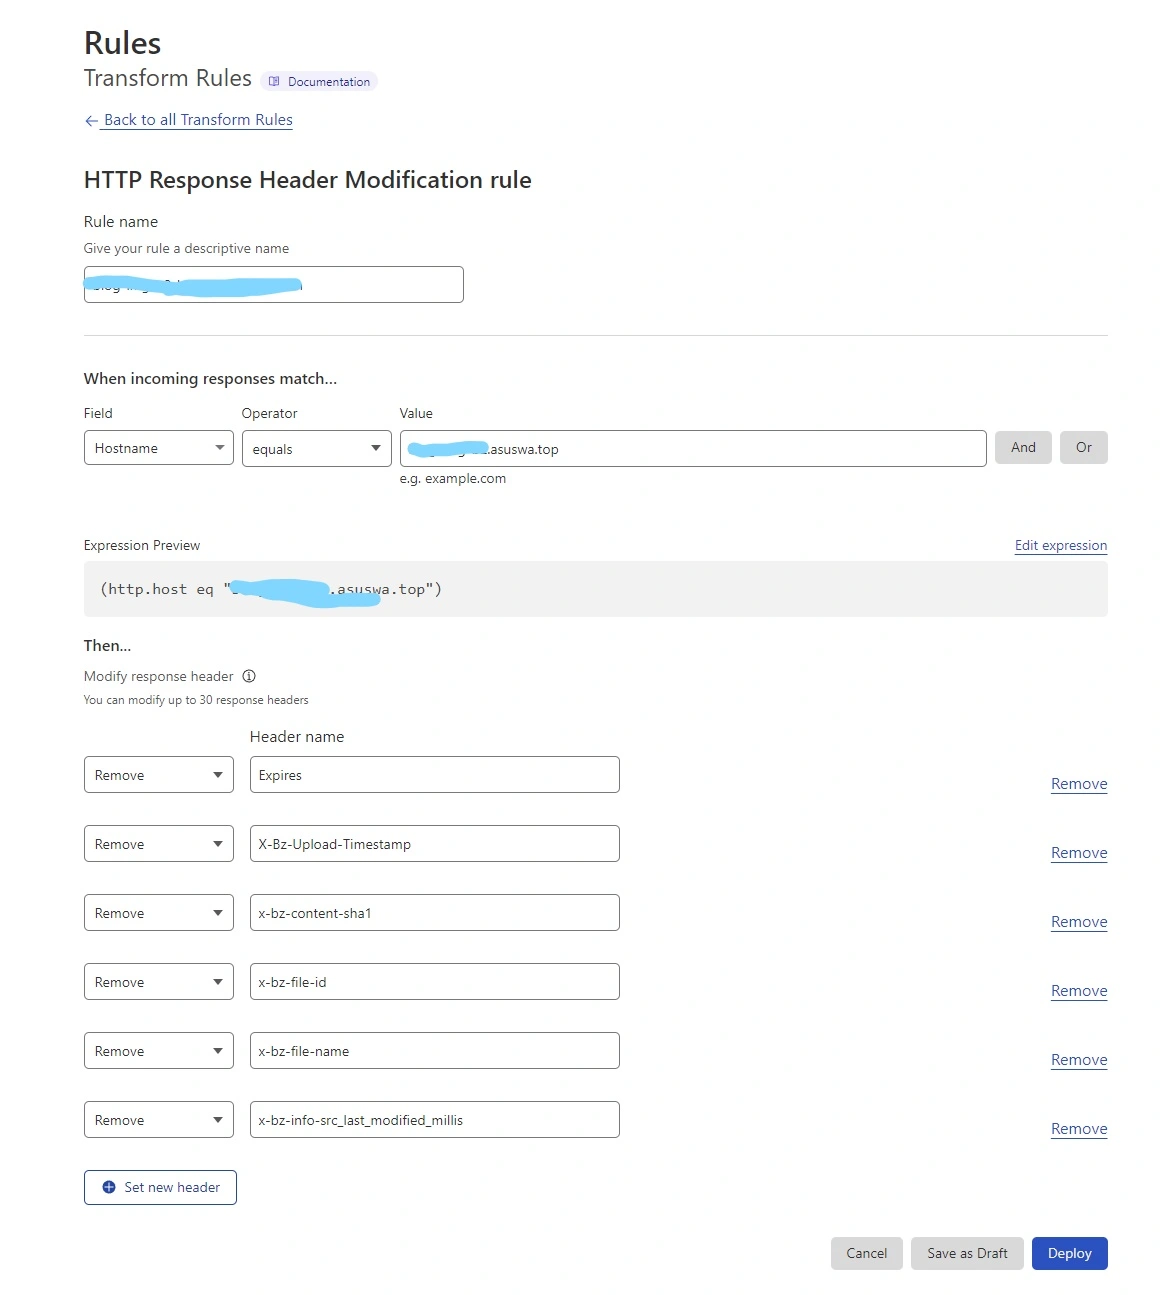Screen dimensions: 1161x1295
Task: Cancel editing the rule
Action: (x=866, y=1253)
